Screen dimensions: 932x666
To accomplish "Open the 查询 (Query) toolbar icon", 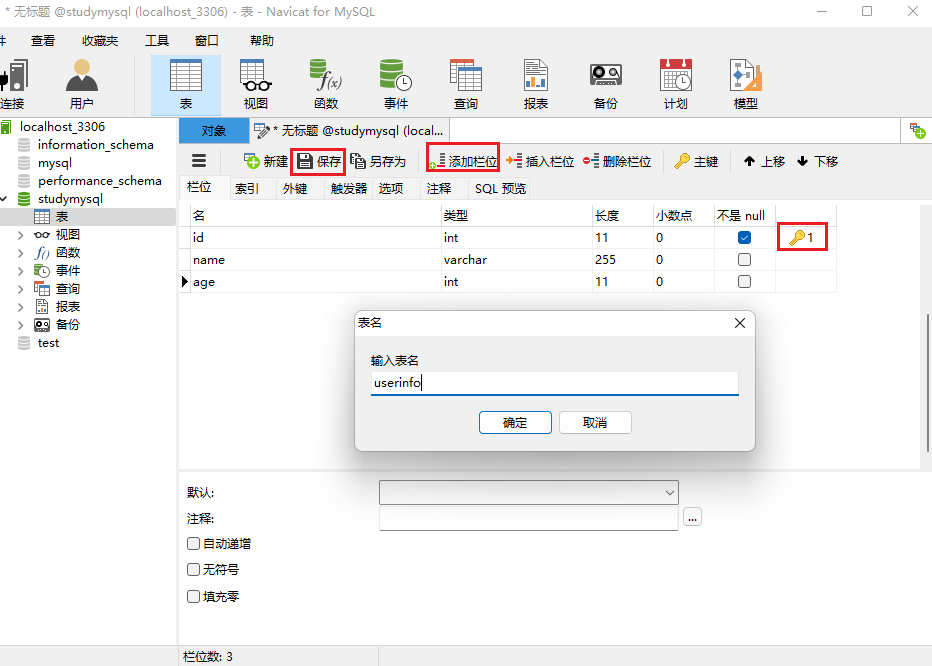I will (466, 84).
